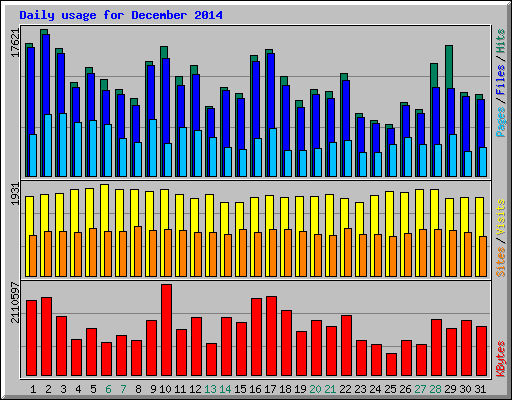Click the 1931 visits axis value
512x400 pixels.
(15, 194)
